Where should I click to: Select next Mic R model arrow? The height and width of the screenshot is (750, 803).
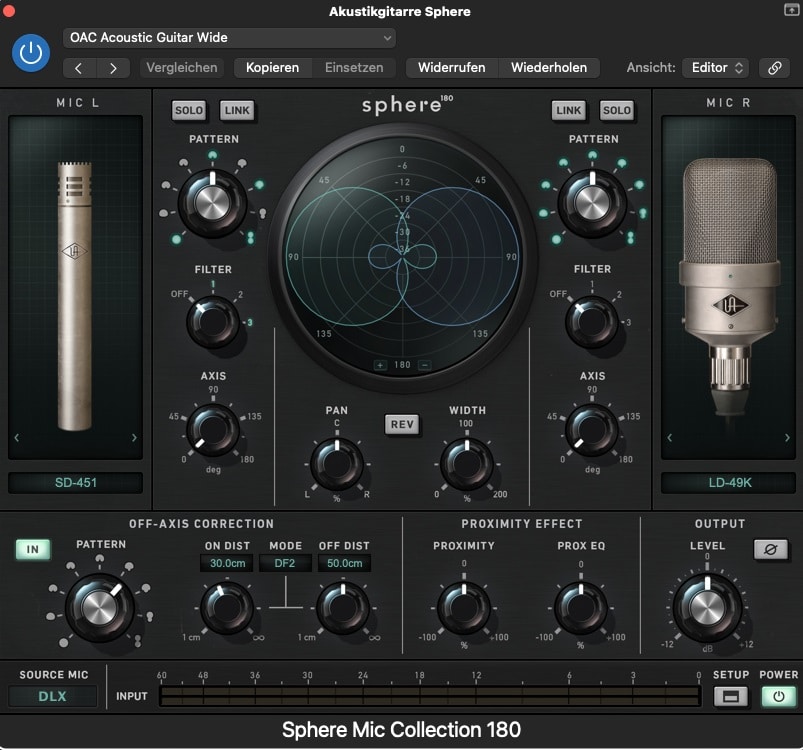point(787,438)
